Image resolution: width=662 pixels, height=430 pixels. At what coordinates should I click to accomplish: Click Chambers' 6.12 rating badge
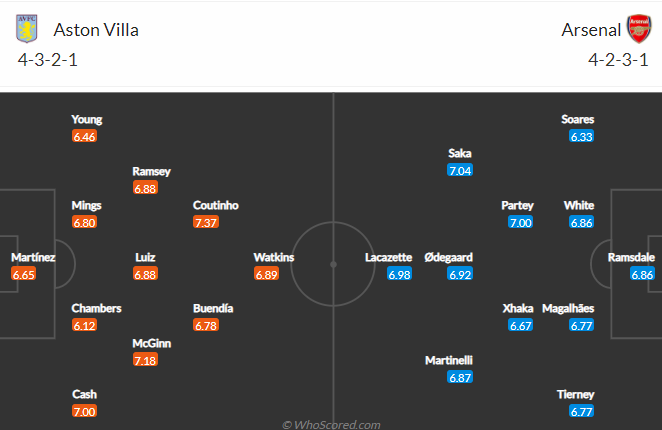pos(84,325)
